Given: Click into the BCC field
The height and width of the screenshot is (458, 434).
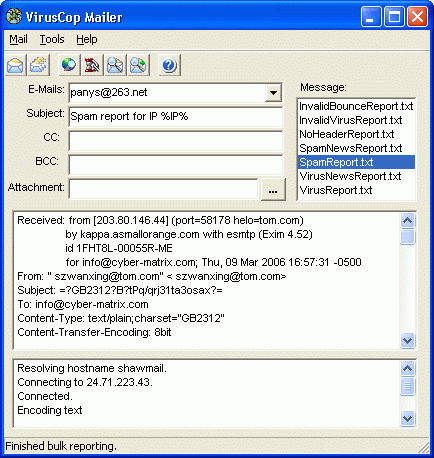Looking at the screenshot, I should 175,165.
